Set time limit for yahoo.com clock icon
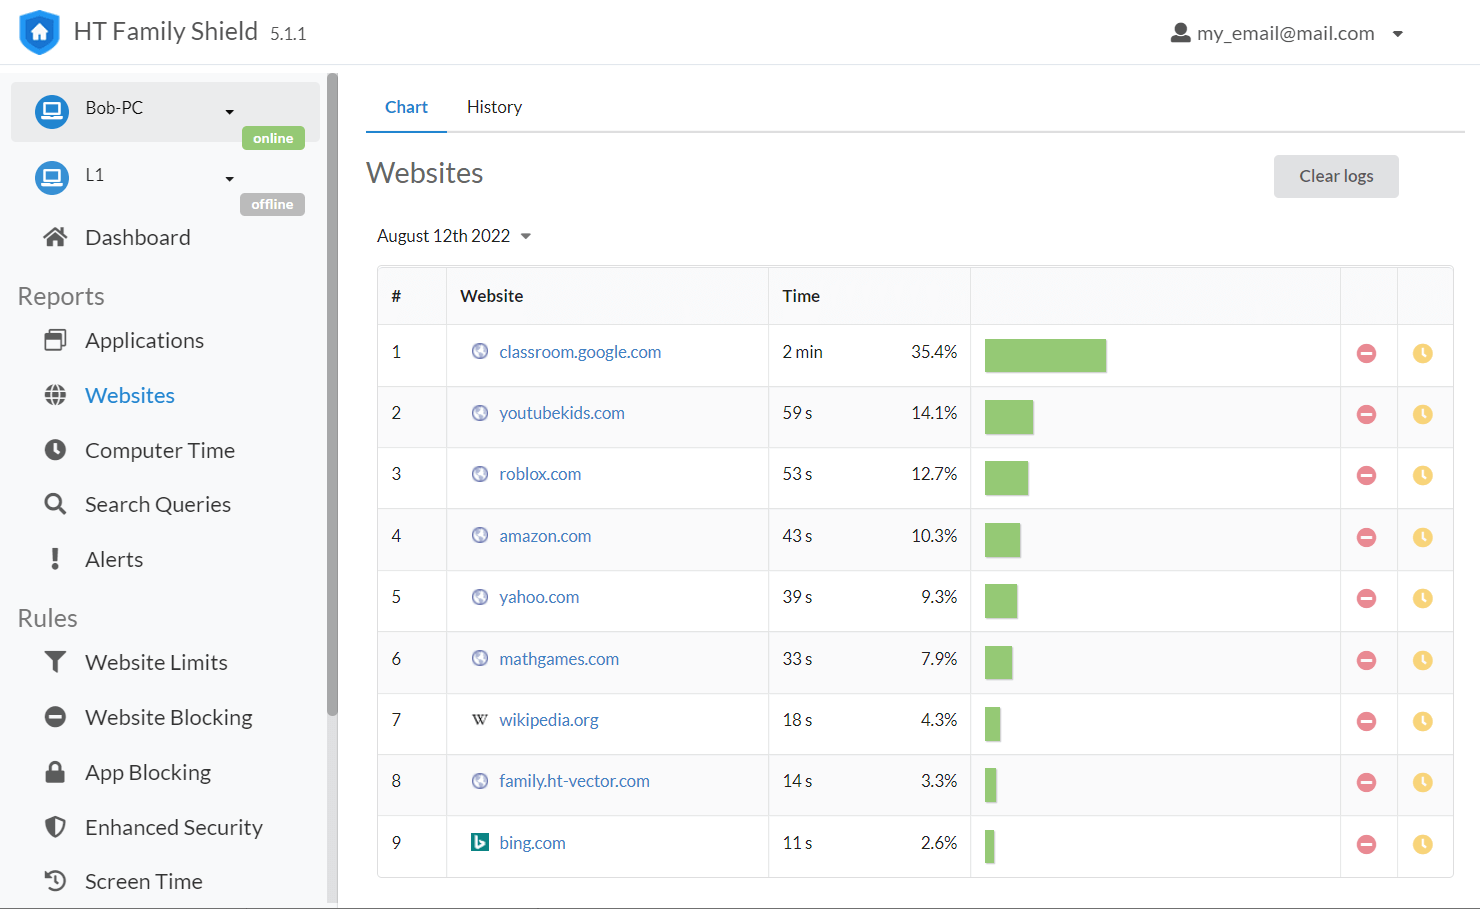This screenshot has height=909, width=1480. (x=1422, y=598)
